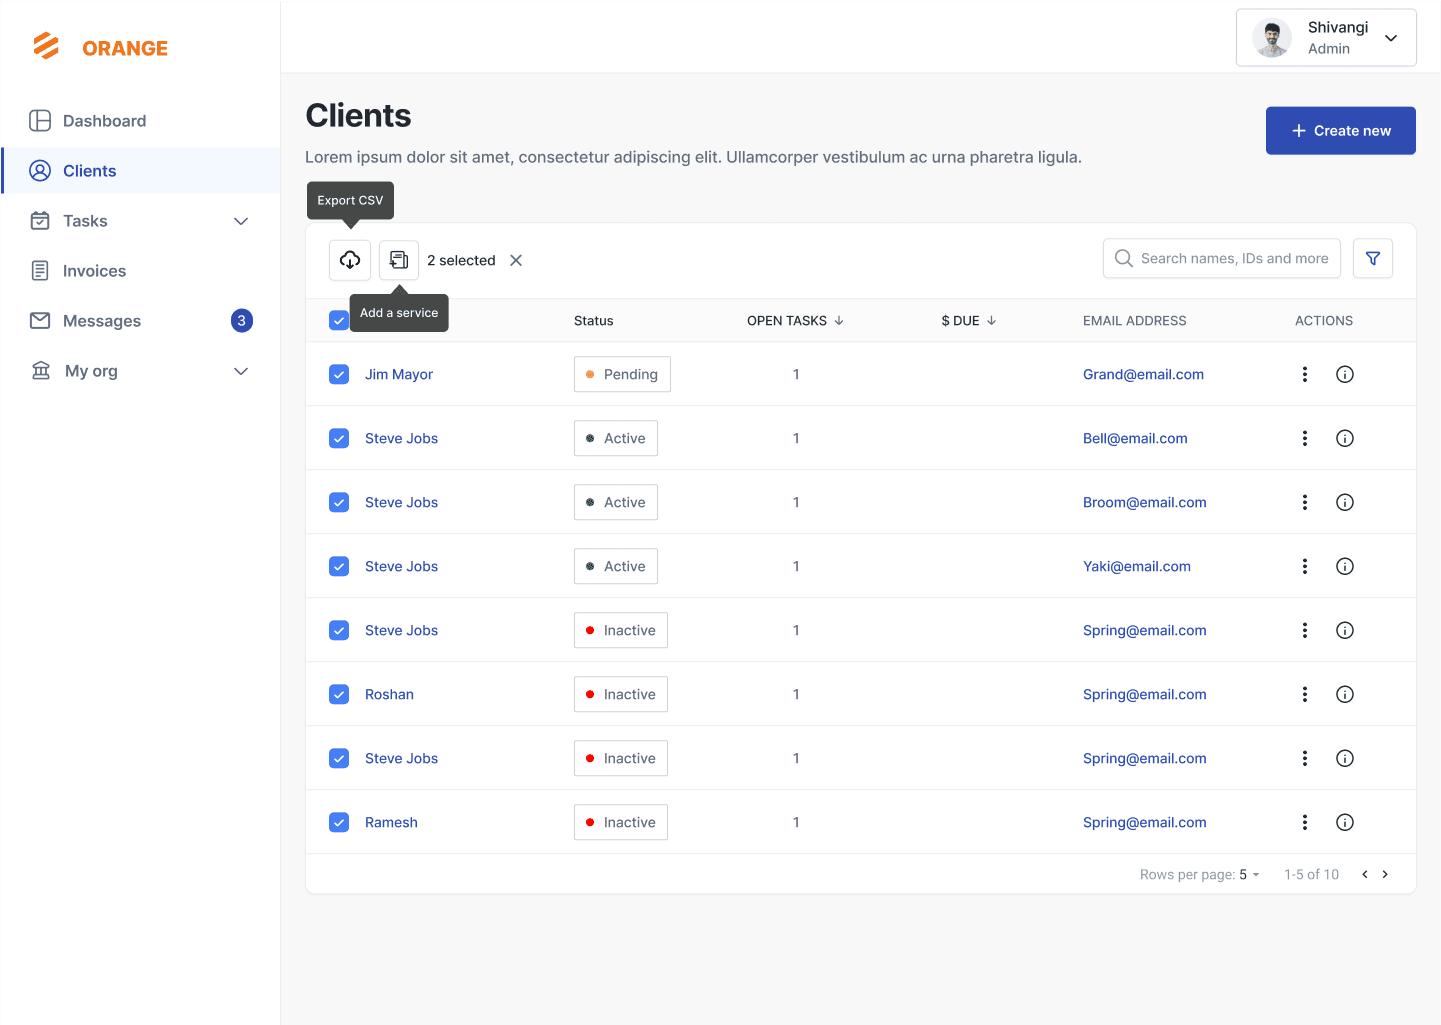
Task: Expand the Tasks menu chevron
Action: (241, 221)
